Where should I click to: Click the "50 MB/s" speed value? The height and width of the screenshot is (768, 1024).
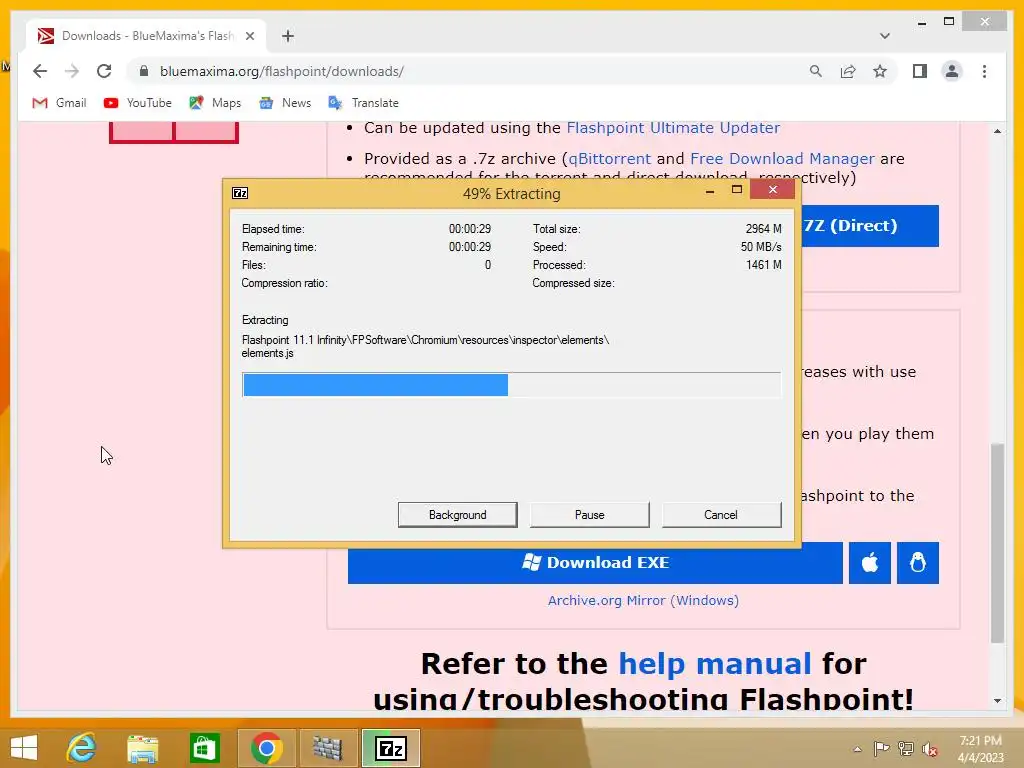(x=761, y=247)
